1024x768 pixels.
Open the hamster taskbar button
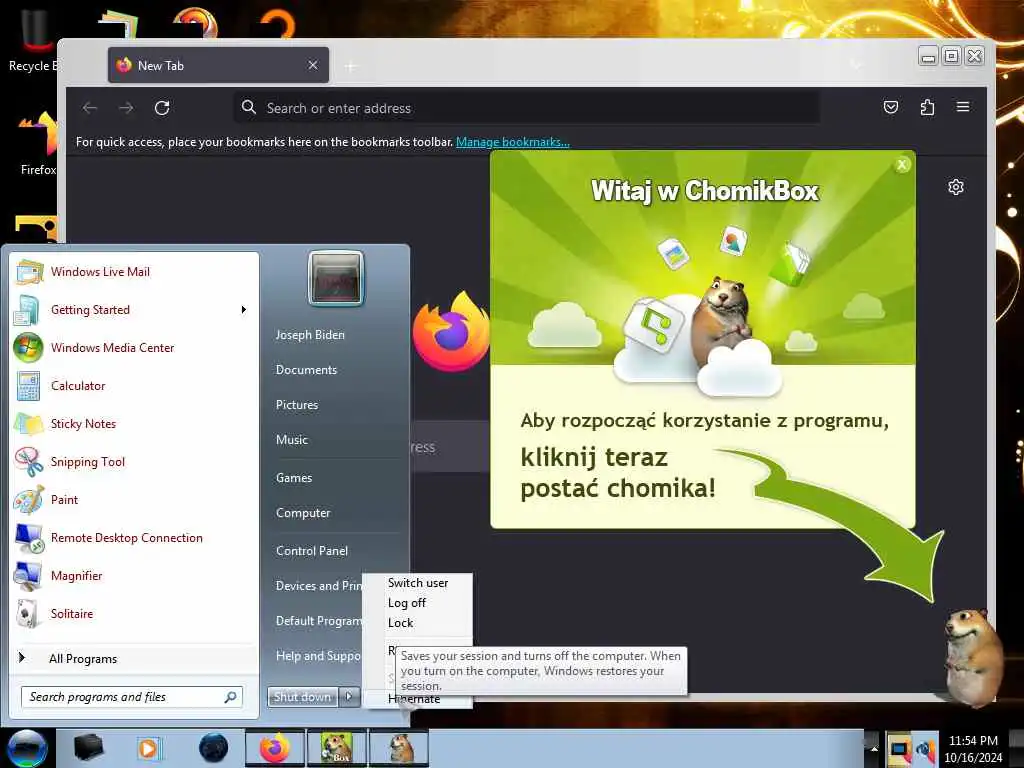tap(398, 748)
